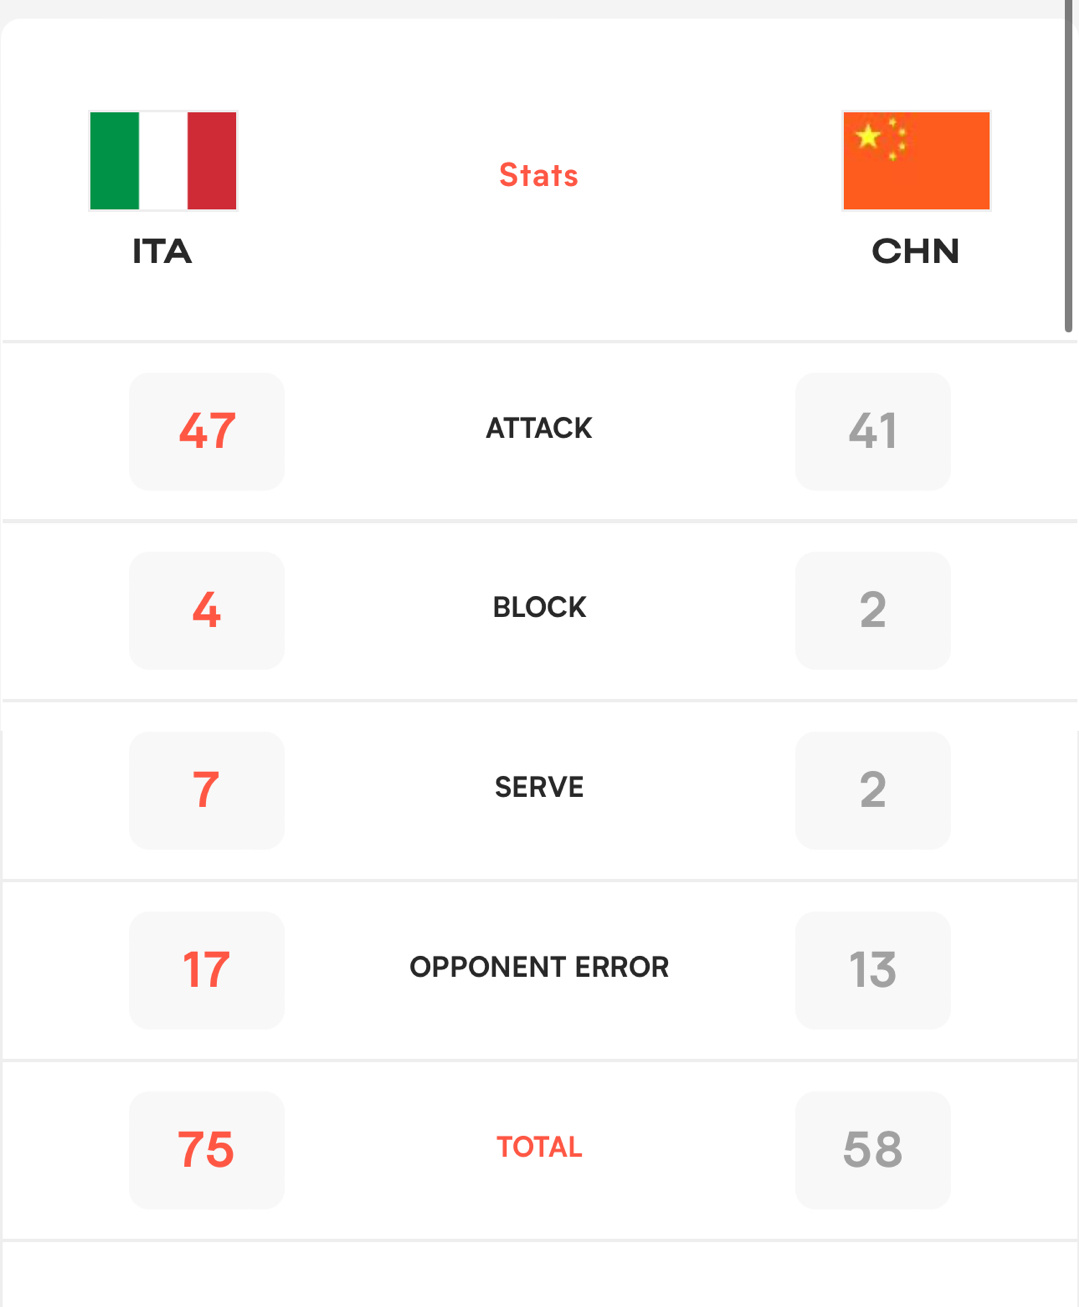The width and height of the screenshot is (1079, 1307).
Task: Click Italy's serve score 7
Action: [x=207, y=790]
